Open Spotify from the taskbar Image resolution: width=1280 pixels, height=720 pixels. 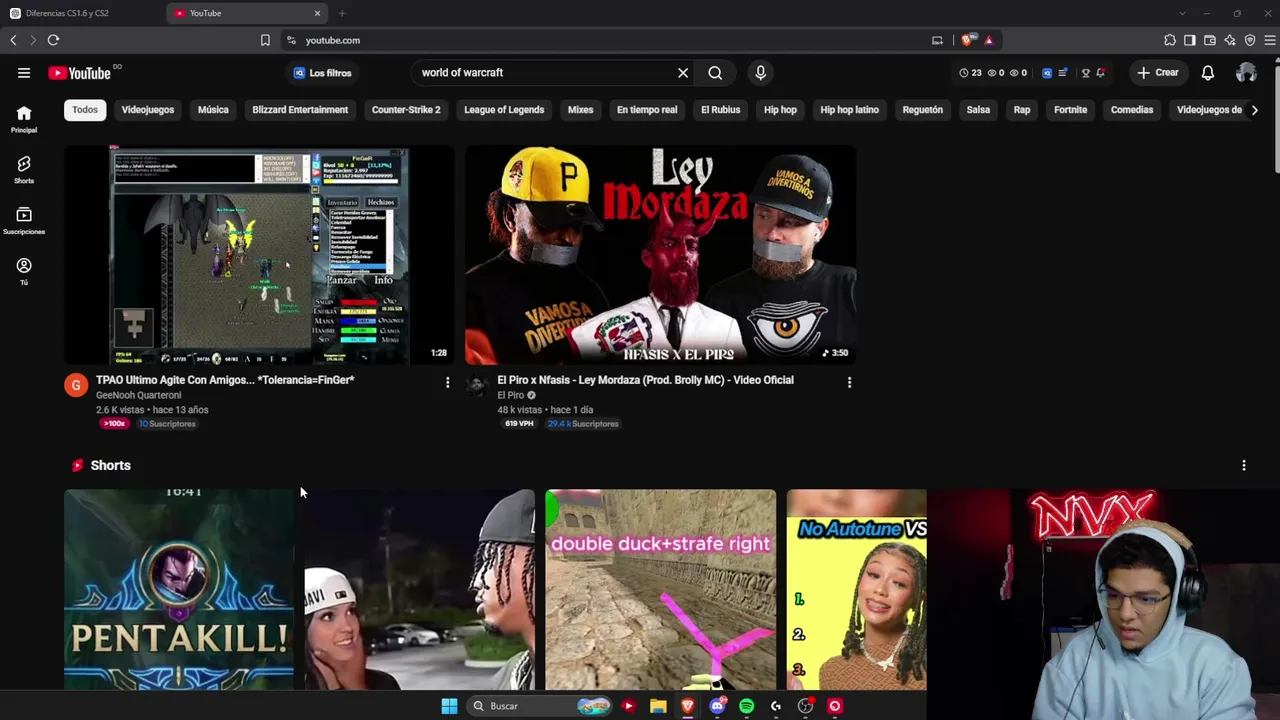coord(746,706)
